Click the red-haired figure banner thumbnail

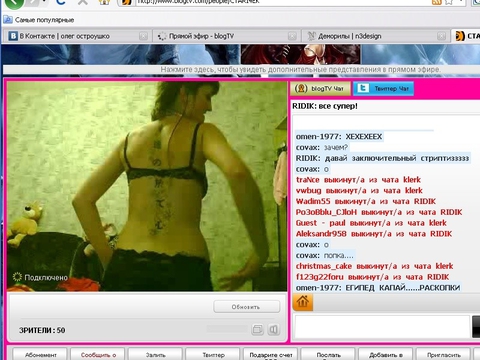pos(301,54)
